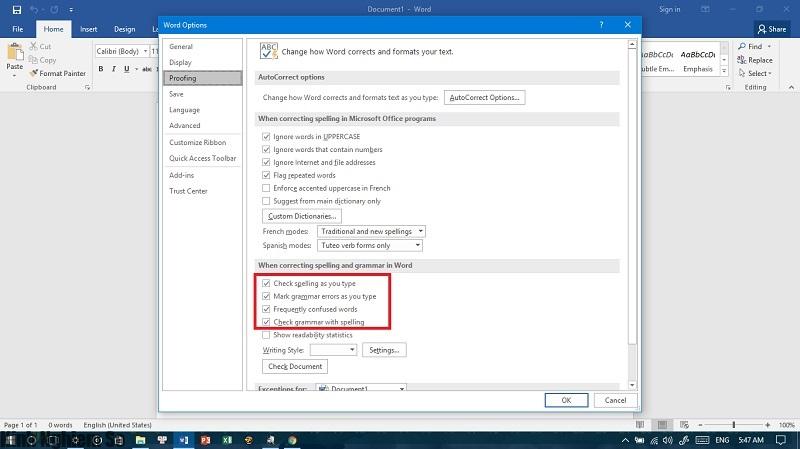Click the Copy button in Word's ribbon
Viewport: 800px width, 449px height.
42,60
